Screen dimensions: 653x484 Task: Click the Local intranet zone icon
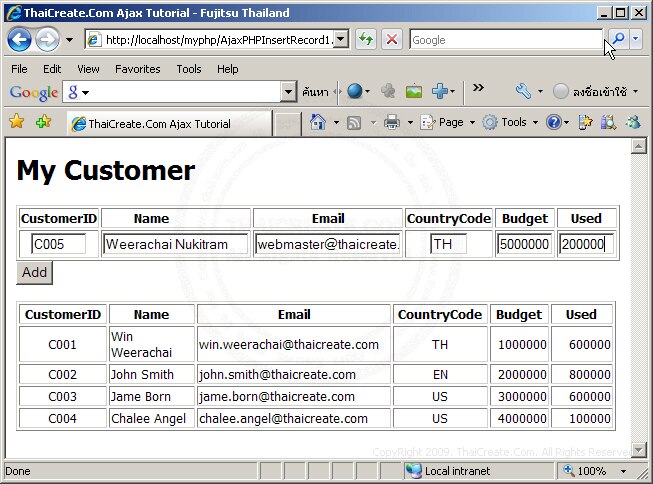[414, 471]
